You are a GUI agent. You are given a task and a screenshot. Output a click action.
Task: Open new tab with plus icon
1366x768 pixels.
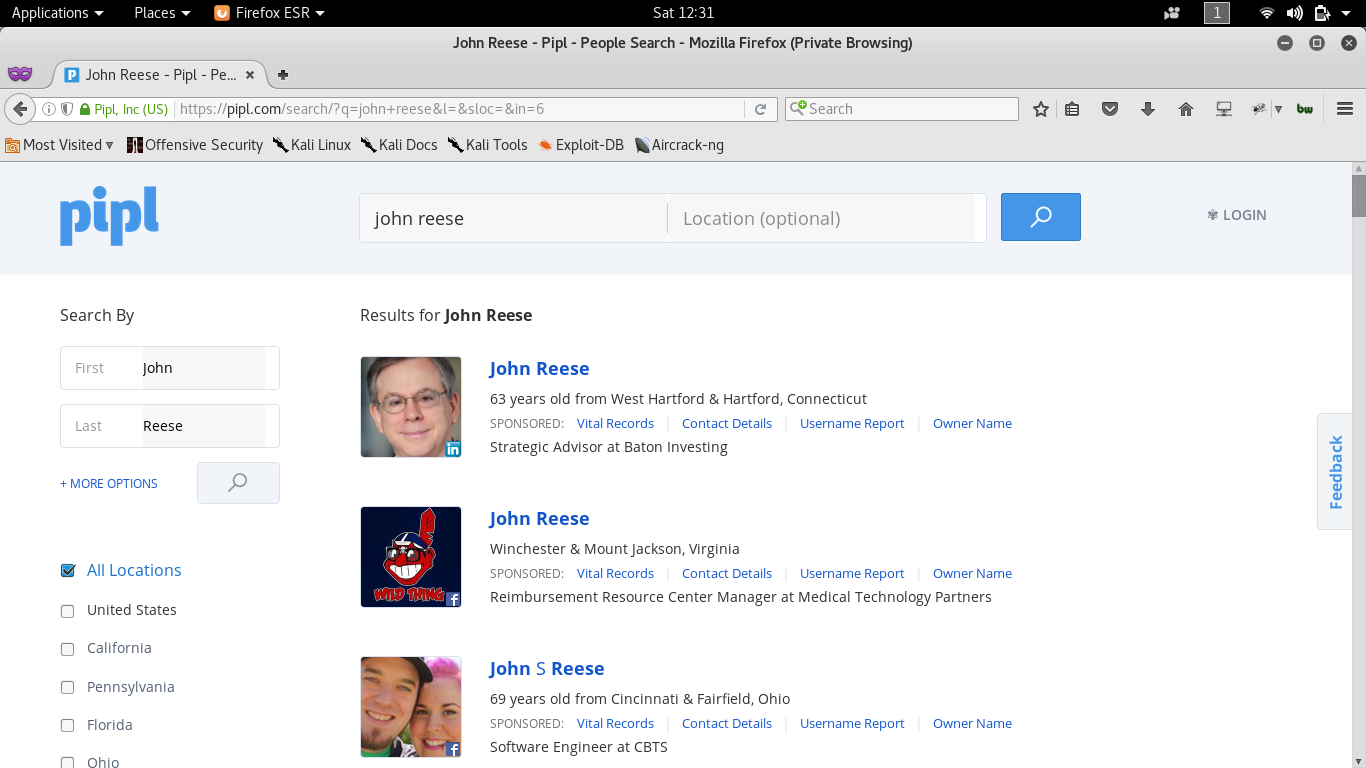click(x=283, y=75)
